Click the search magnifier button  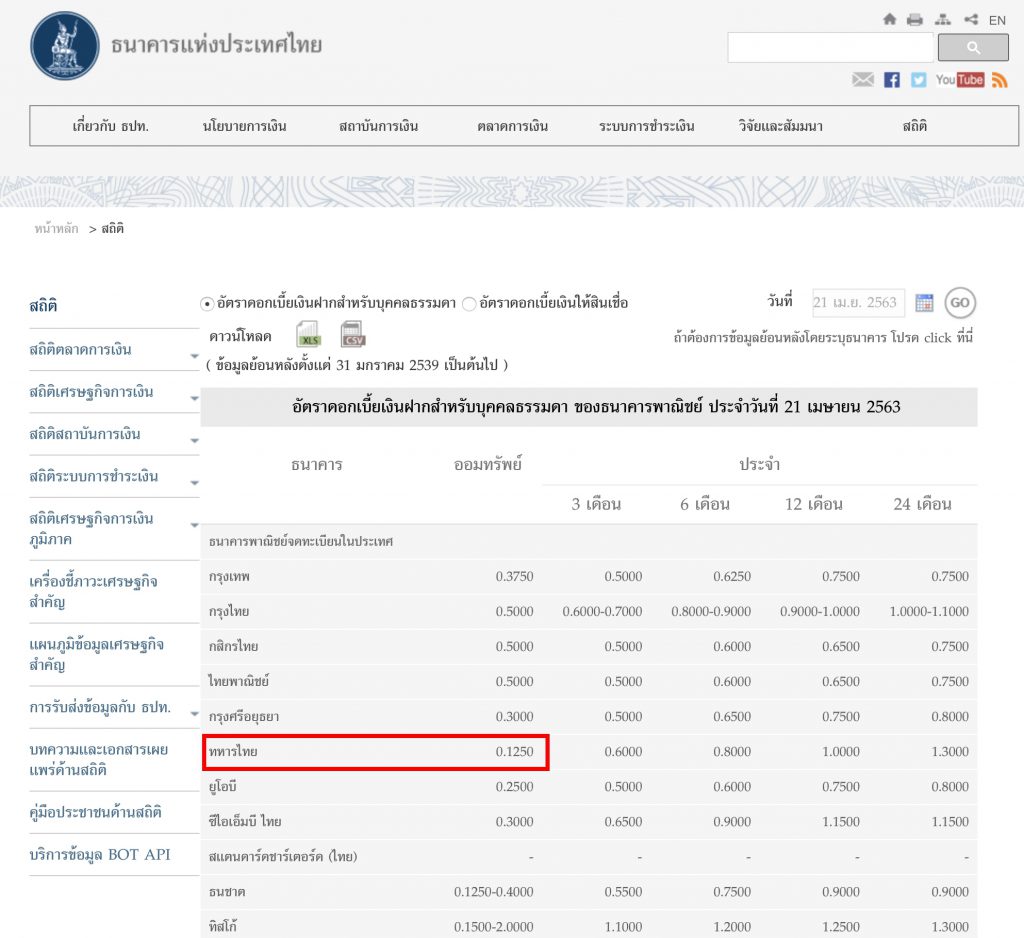pos(973,47)
